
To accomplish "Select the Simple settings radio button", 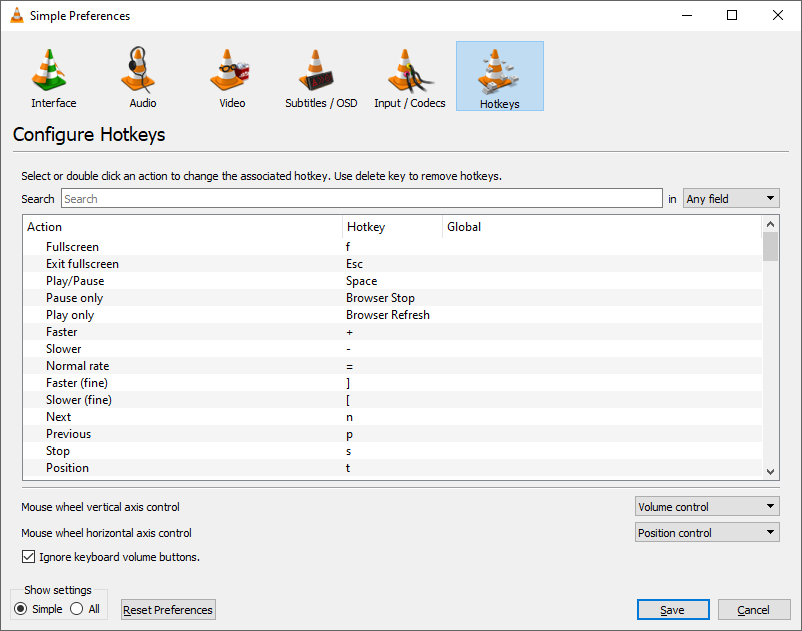I will tap(21, 609).
